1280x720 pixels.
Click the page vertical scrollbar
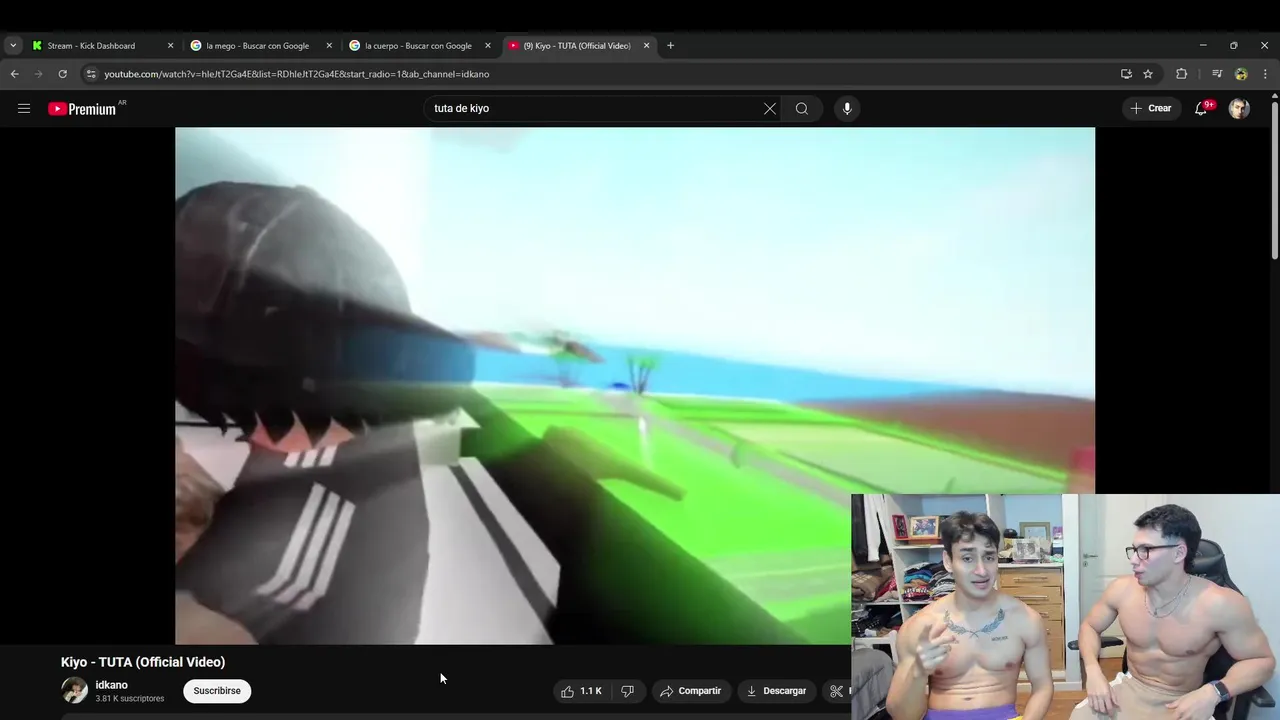1274,180
